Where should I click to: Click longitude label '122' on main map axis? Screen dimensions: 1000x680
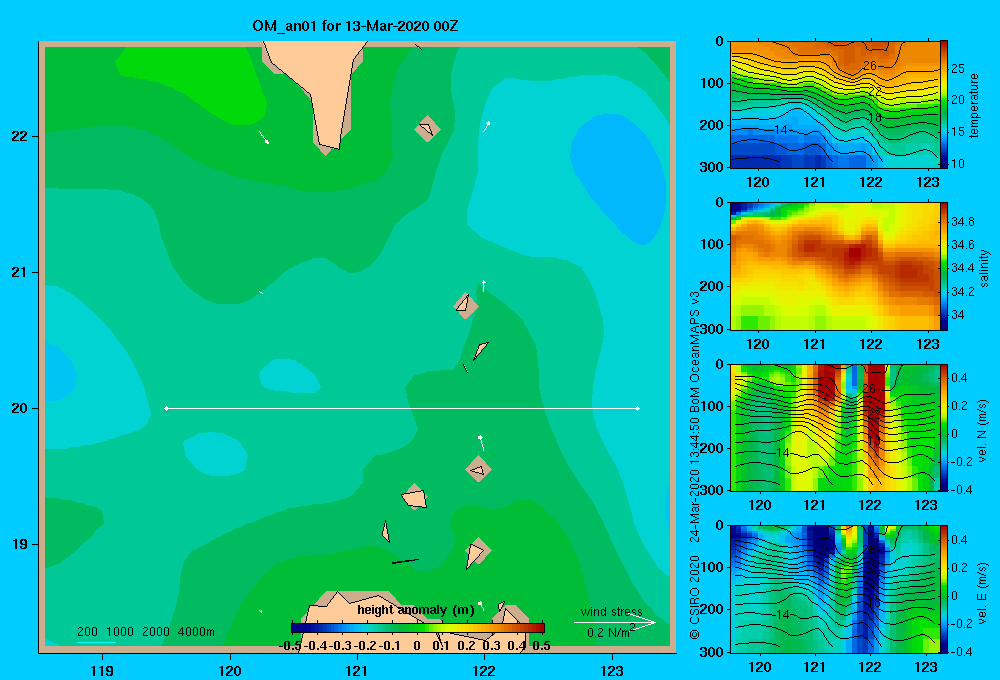484,671
